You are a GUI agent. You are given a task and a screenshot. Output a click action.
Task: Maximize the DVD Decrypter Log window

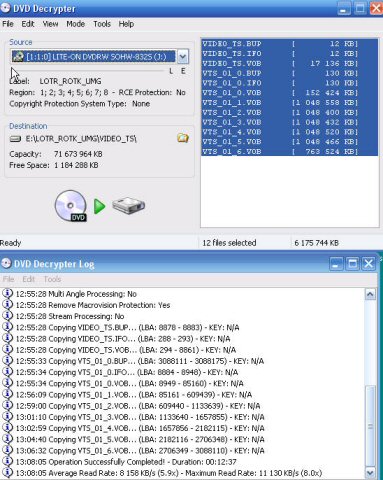click(x=352, y=264)
